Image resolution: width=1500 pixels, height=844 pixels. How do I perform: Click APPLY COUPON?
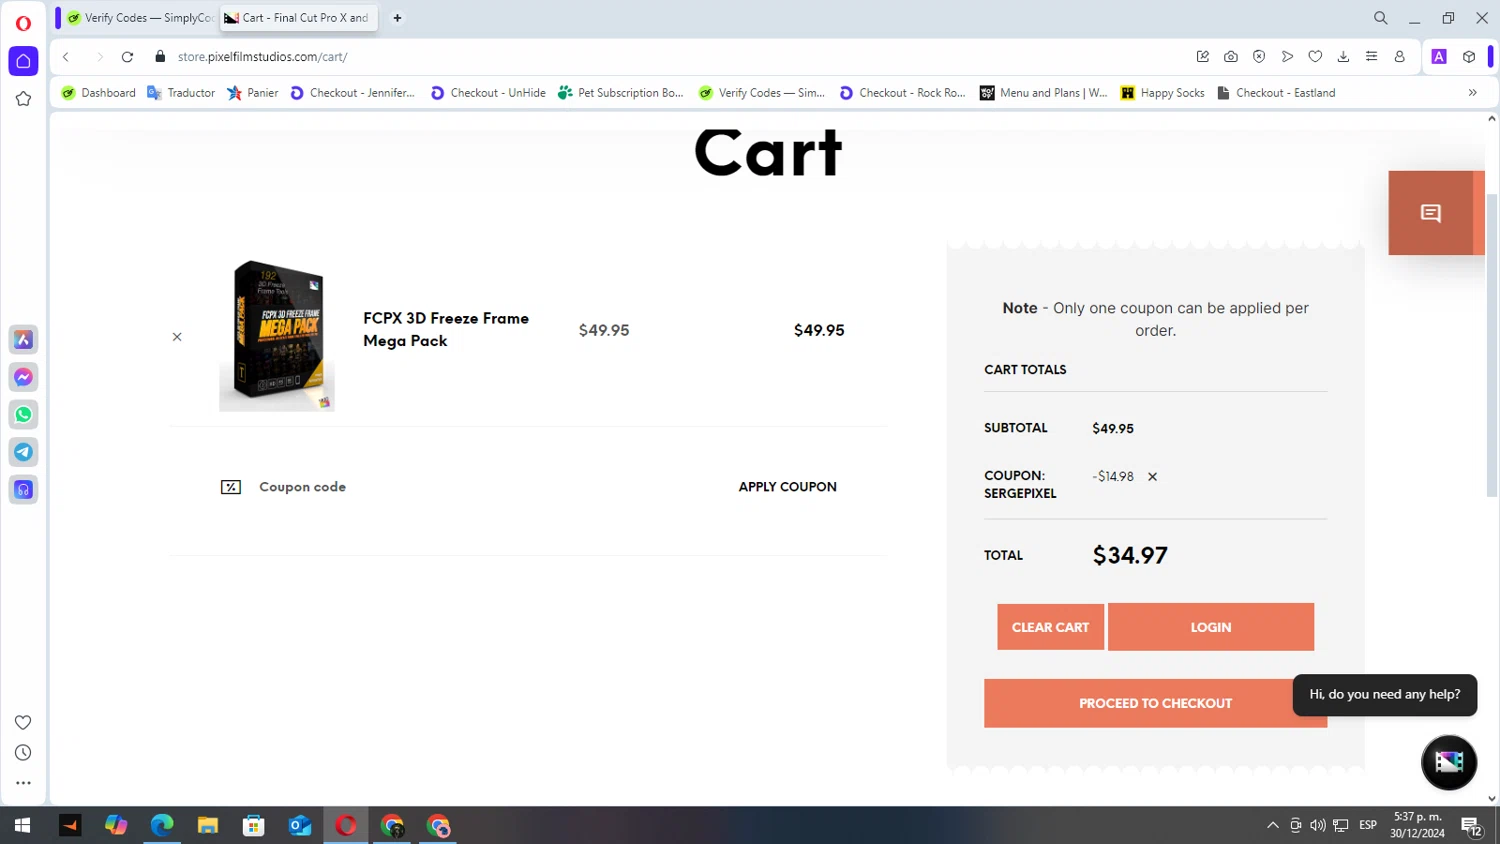click(788, 487)
